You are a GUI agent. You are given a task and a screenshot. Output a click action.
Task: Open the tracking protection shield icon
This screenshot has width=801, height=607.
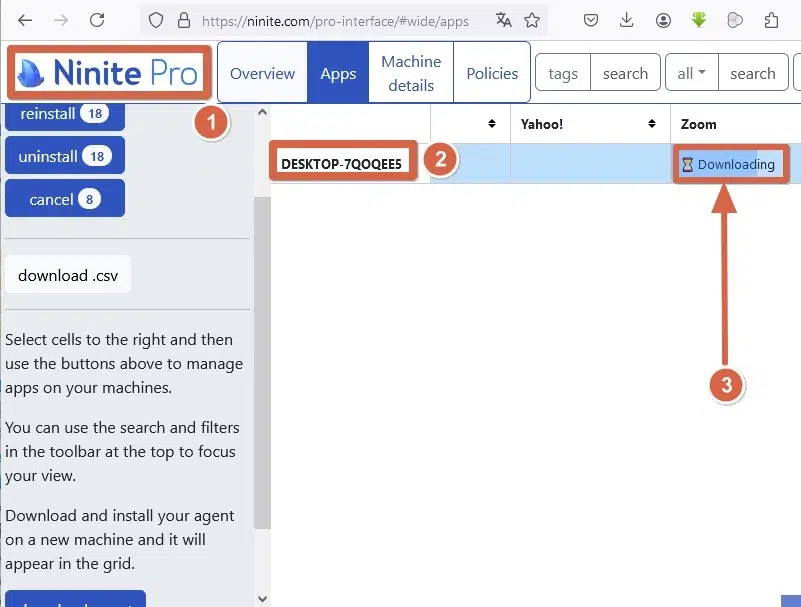(156, 20)
